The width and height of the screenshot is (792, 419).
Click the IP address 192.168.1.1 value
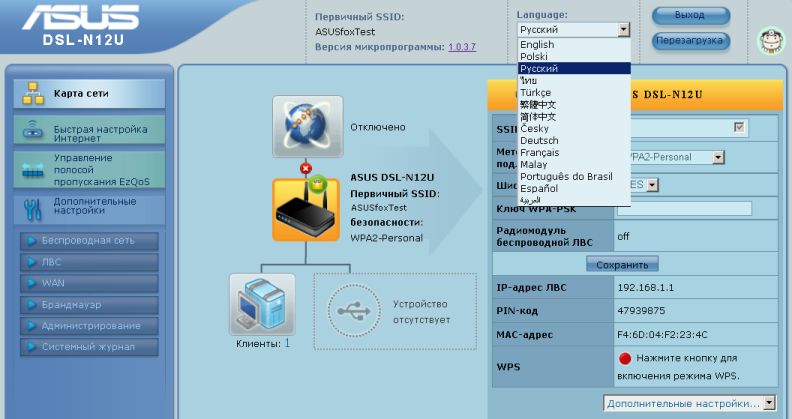pyautogui.click(x=646, y=288)
